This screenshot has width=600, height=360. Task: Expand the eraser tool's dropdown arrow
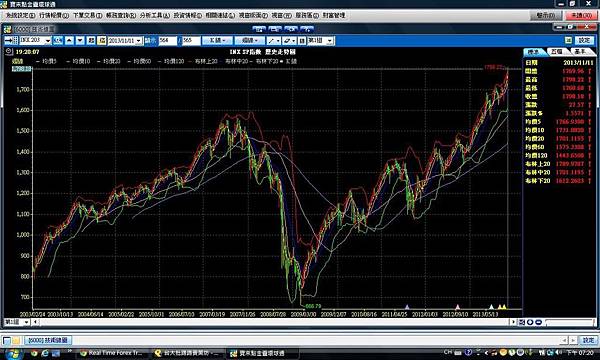tap(294, 41)
